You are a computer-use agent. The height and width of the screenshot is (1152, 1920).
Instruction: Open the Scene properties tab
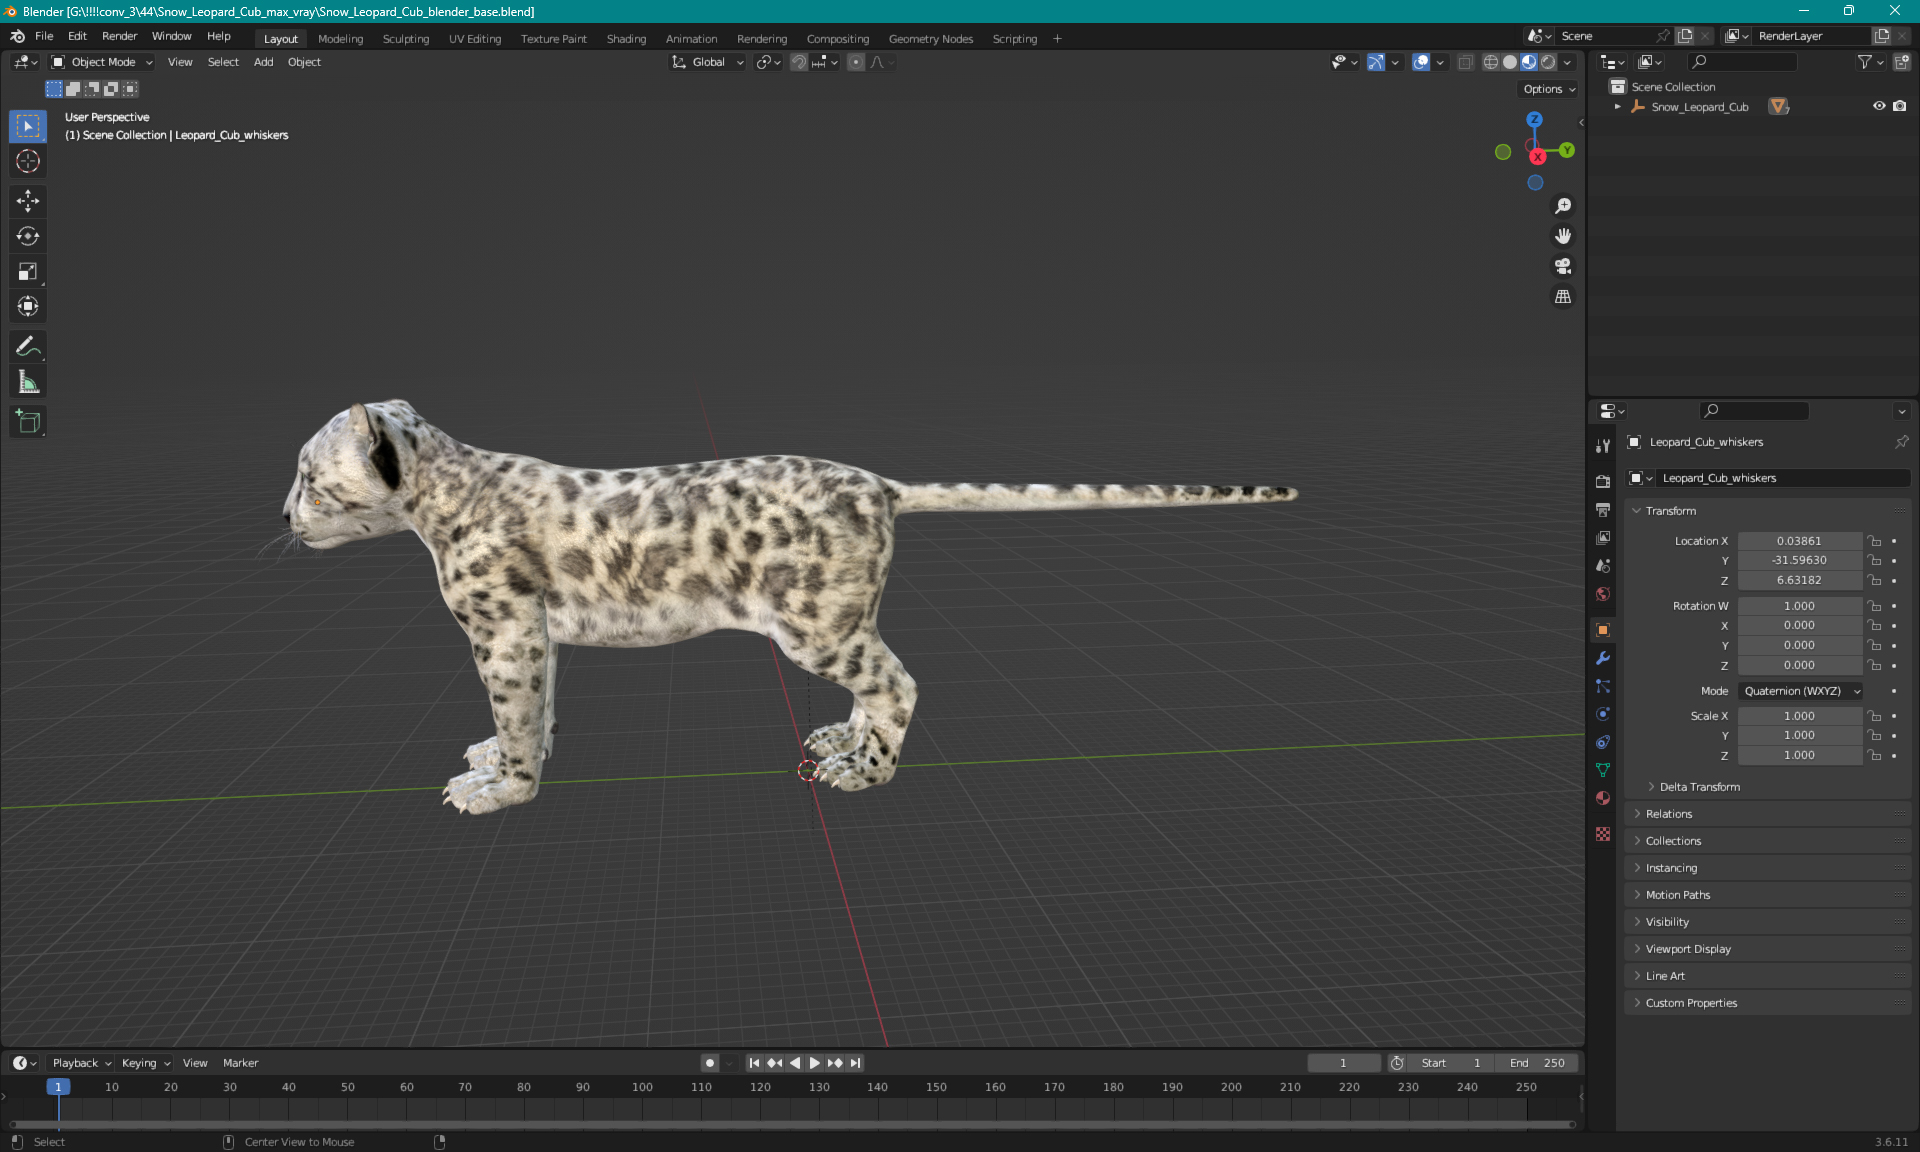pos(1603,565)
